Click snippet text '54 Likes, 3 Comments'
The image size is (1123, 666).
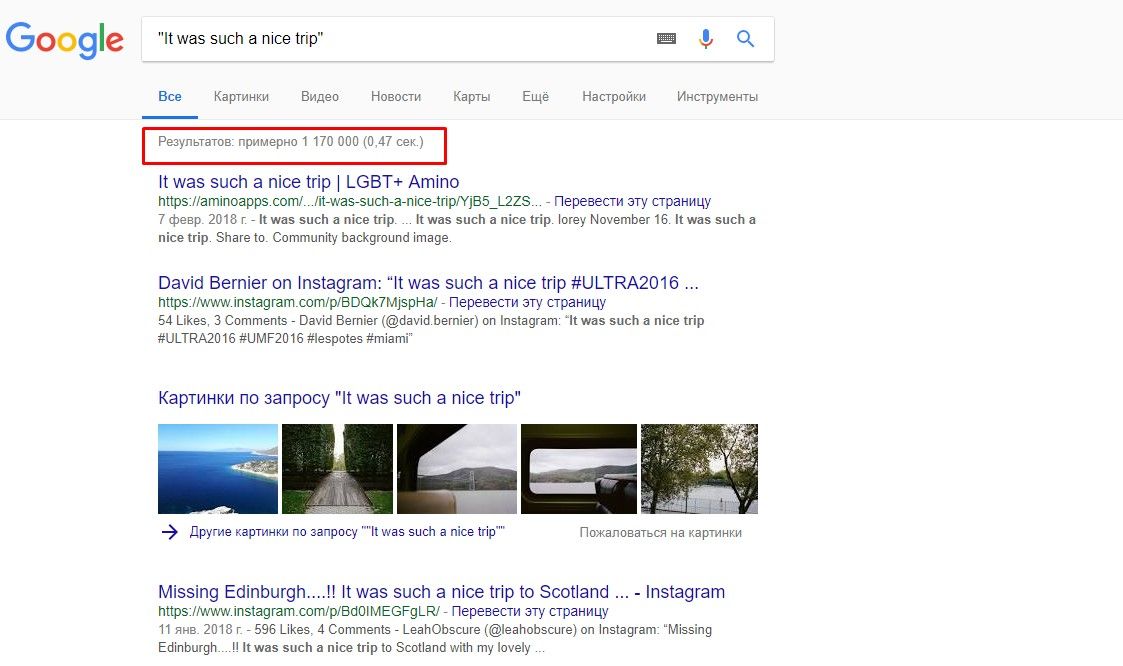(x=222, y=321)
